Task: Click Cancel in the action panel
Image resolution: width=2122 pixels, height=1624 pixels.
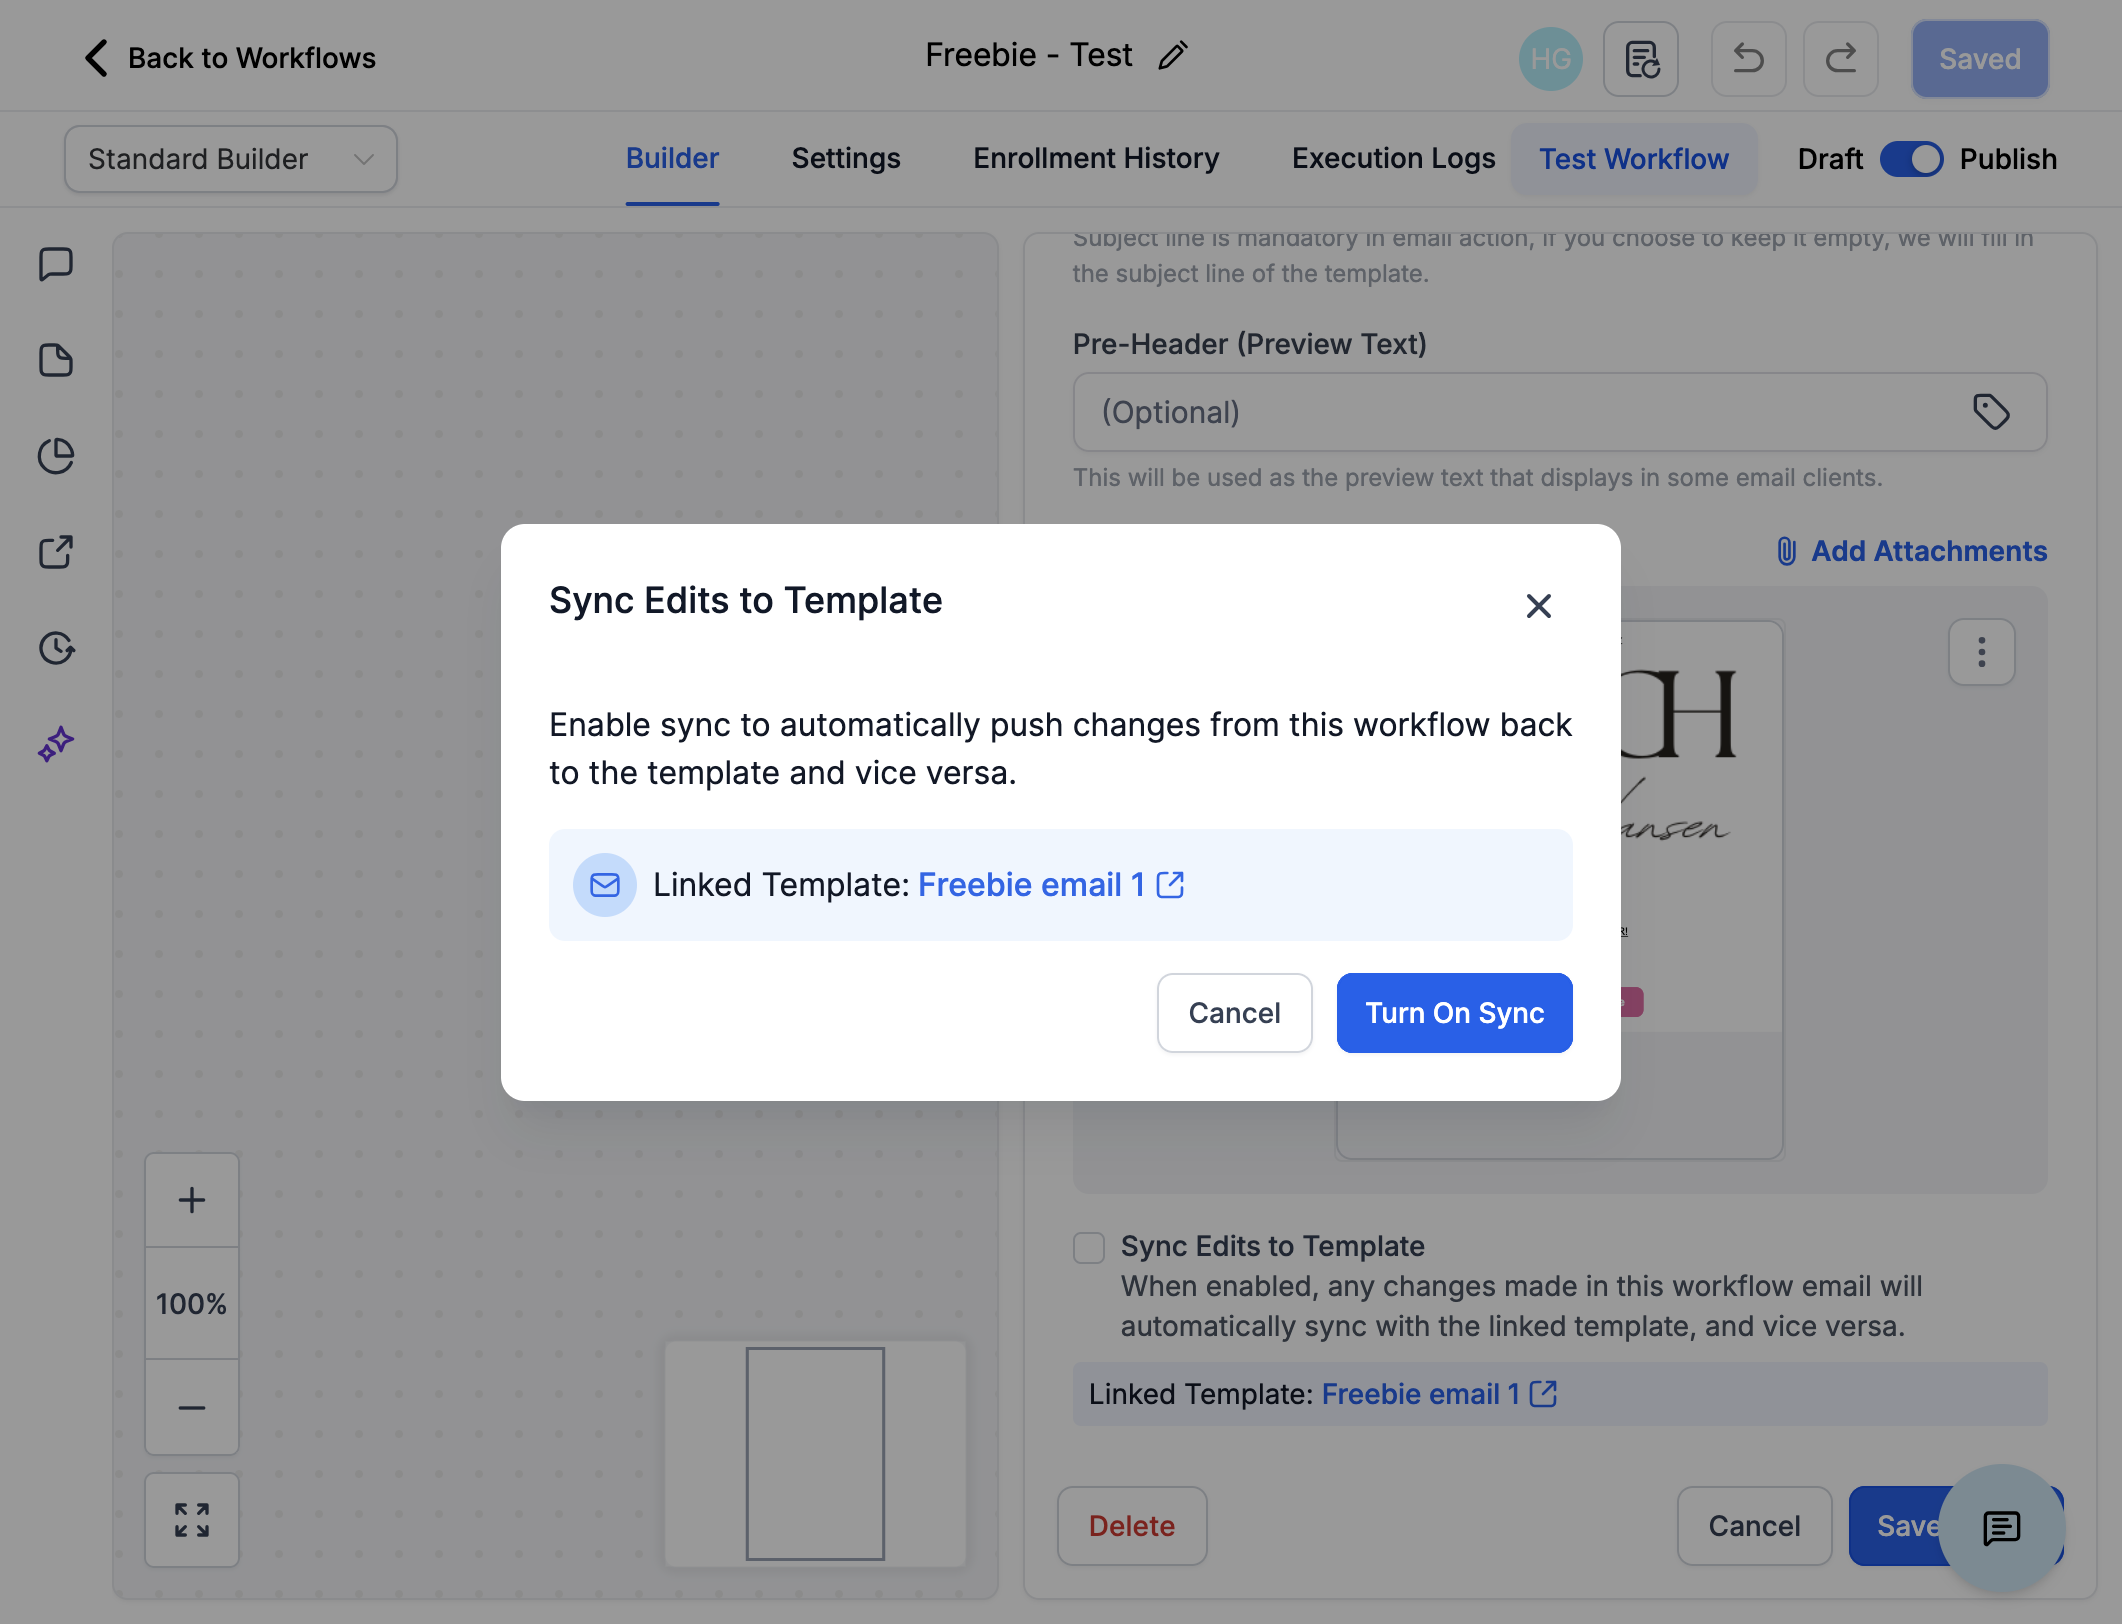Action: [1754, 1526]
